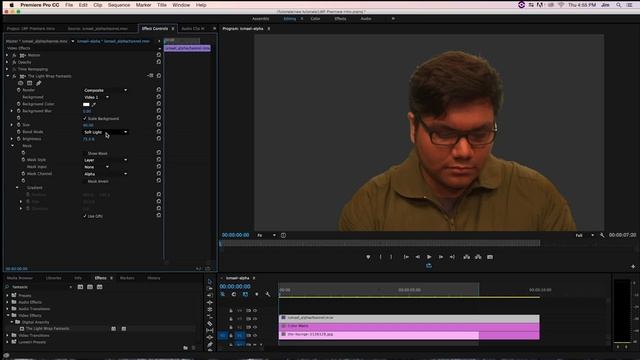Image resolution: width=640 pixels, height=360 pixels.
Task: Open the Marker menu
Action: point(143,5)
